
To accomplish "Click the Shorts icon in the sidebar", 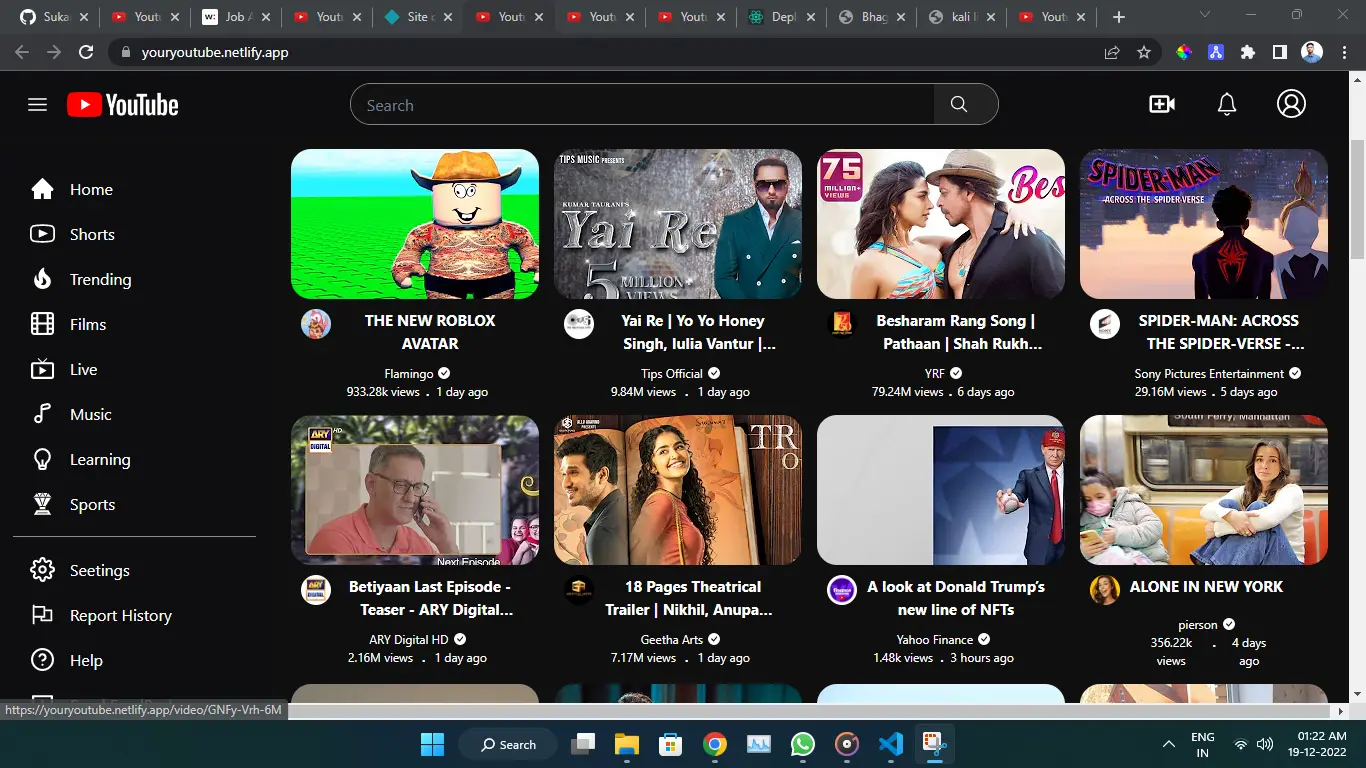I will [42, 234].
